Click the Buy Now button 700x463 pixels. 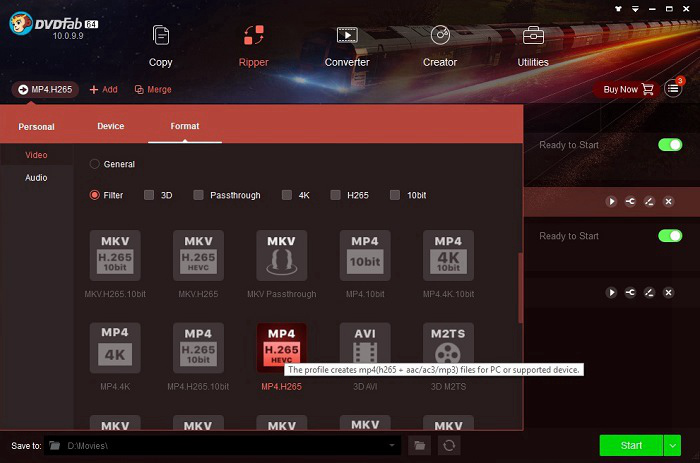pyautogui.click(x=626, y=89)
